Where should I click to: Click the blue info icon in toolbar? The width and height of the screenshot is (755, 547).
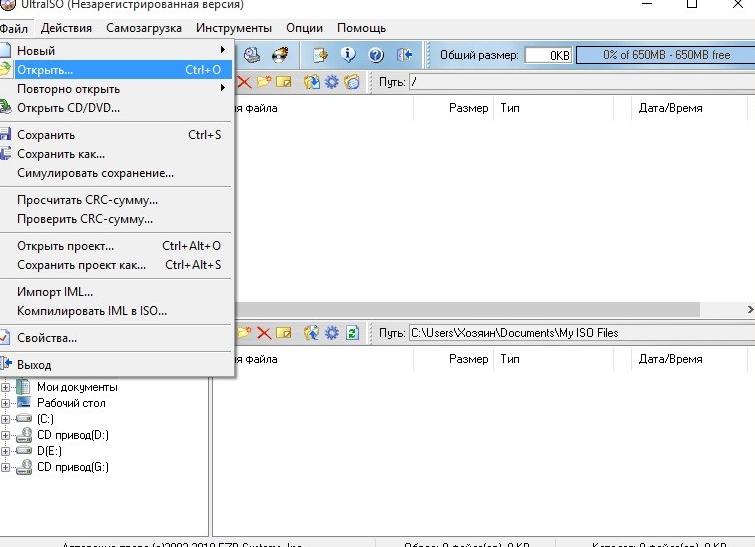click(x=348, y=55)
